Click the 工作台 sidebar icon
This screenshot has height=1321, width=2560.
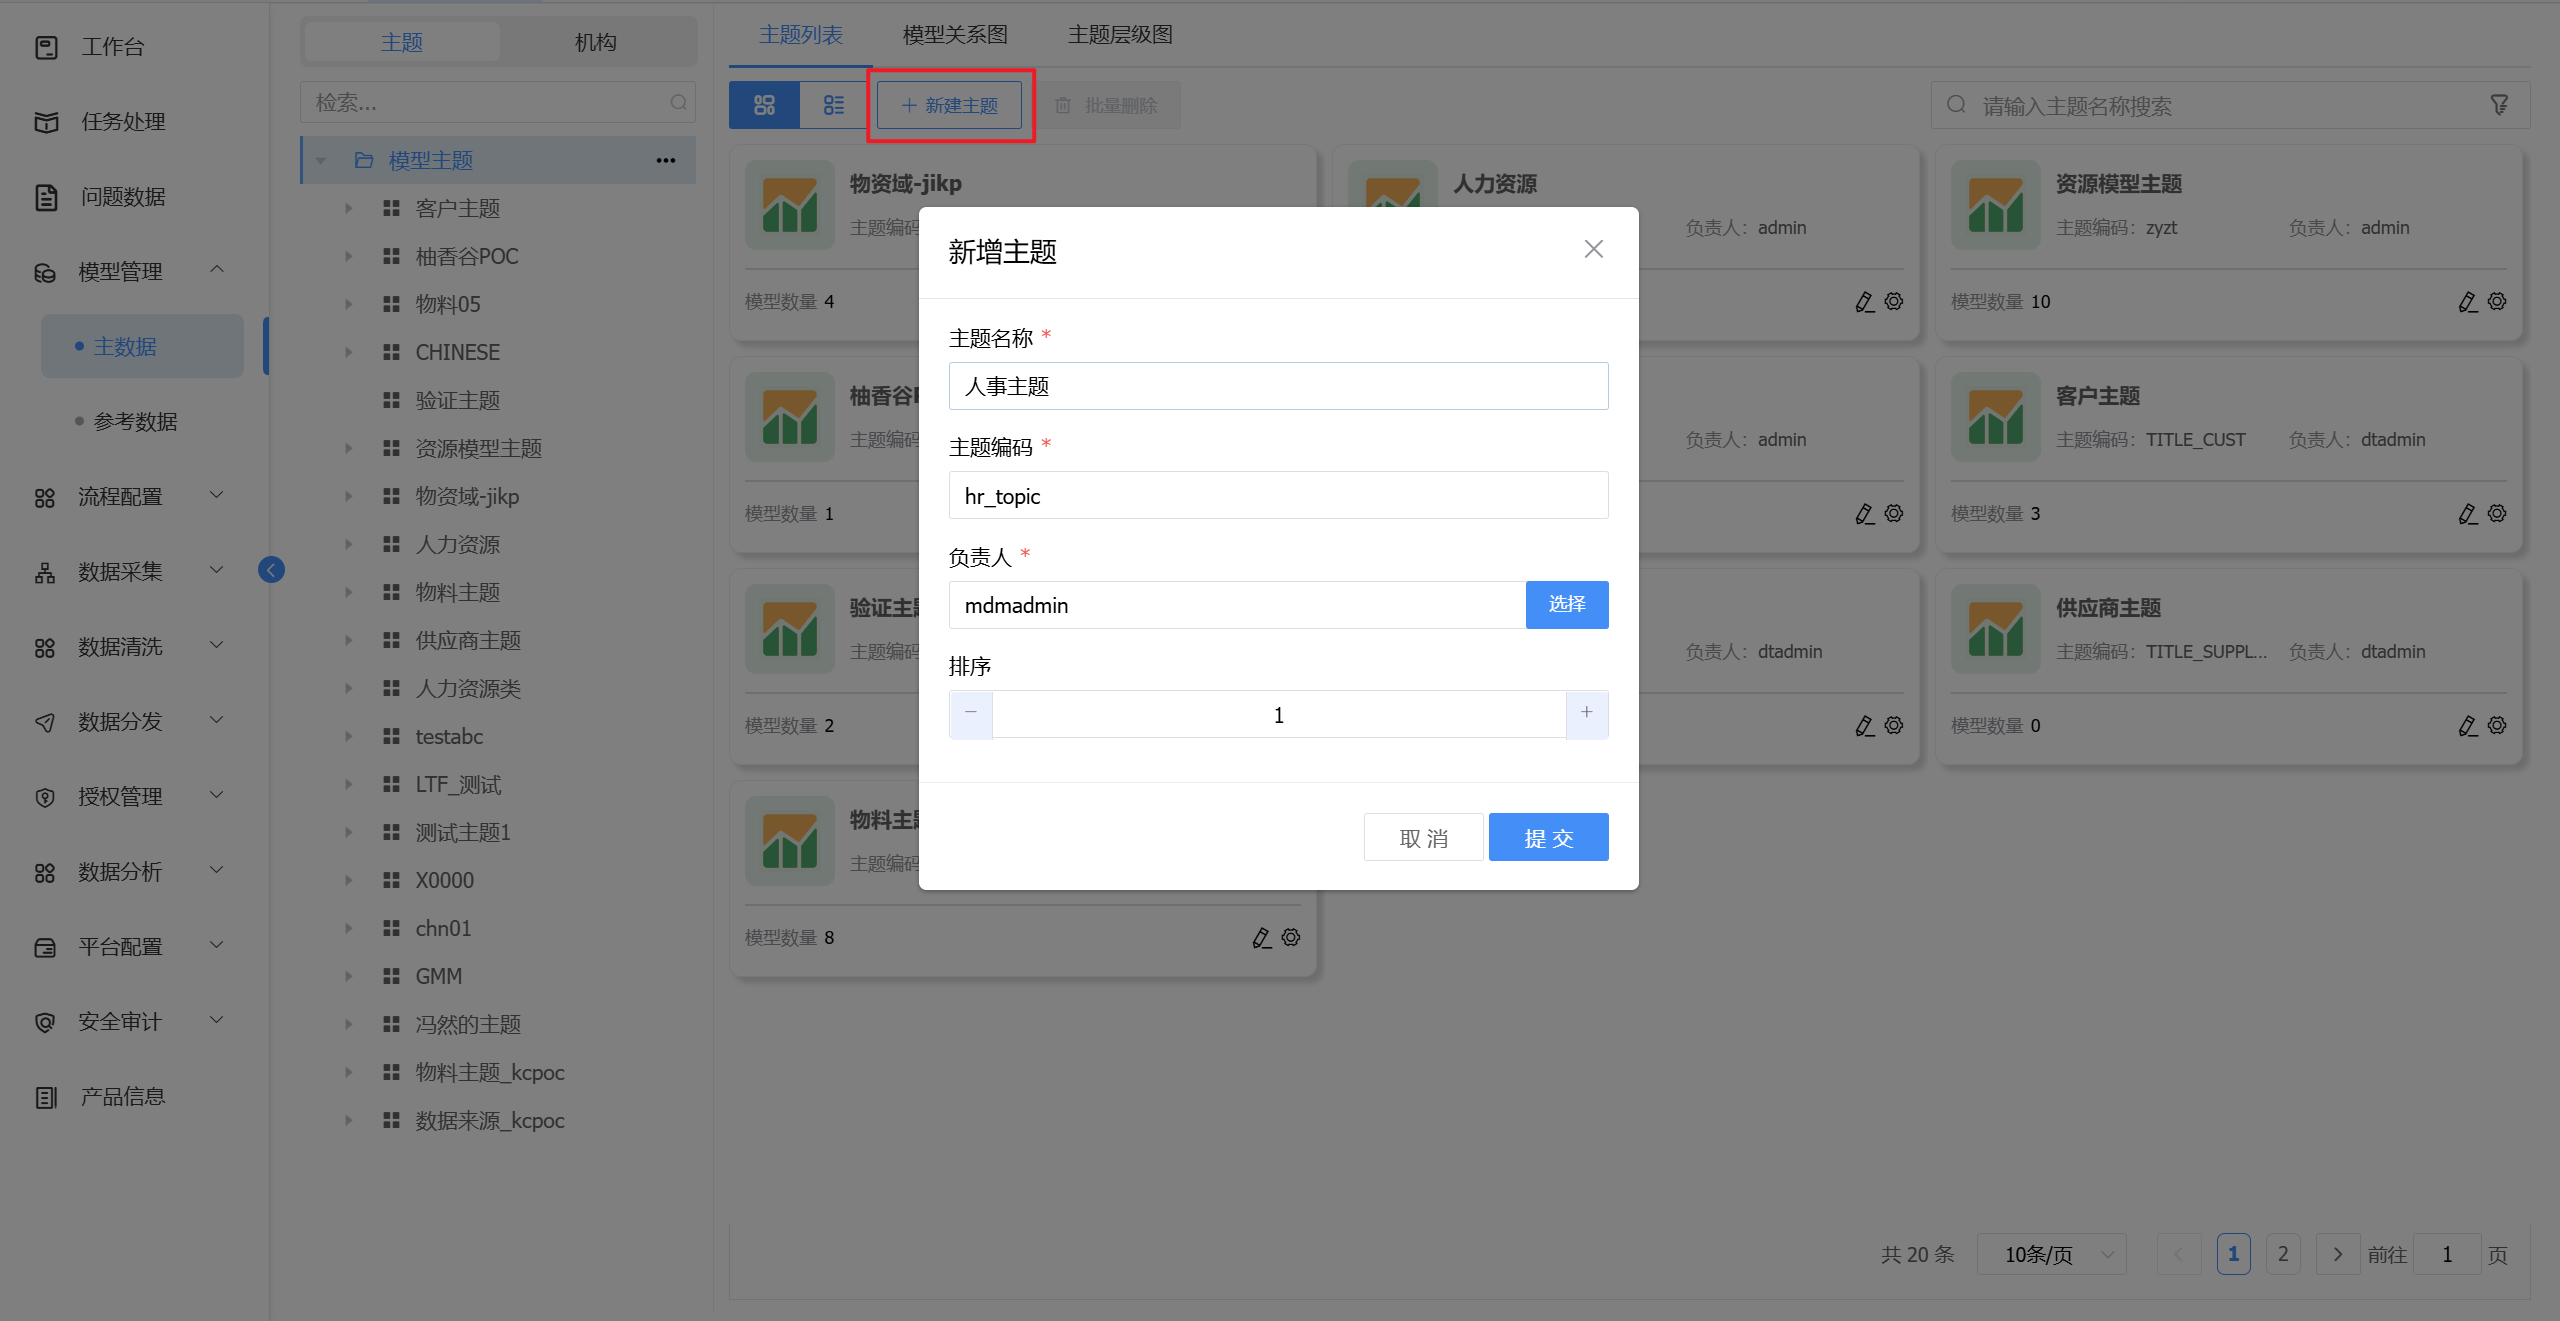(46, 47)
